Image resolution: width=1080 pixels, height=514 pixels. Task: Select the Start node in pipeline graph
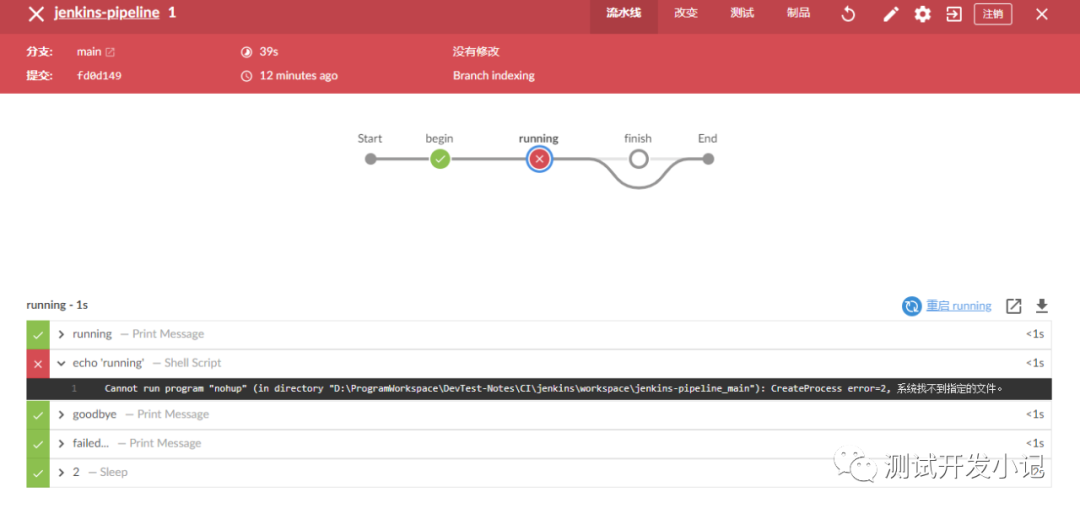371,159
